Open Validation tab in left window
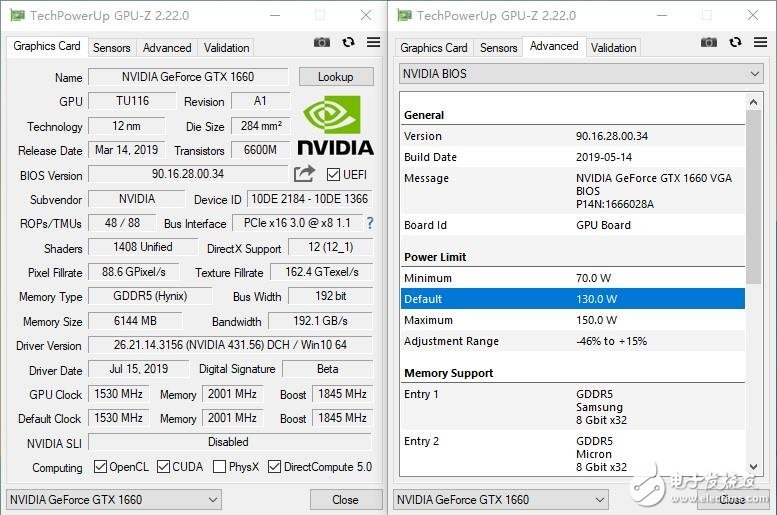 (x=226, y=48)
